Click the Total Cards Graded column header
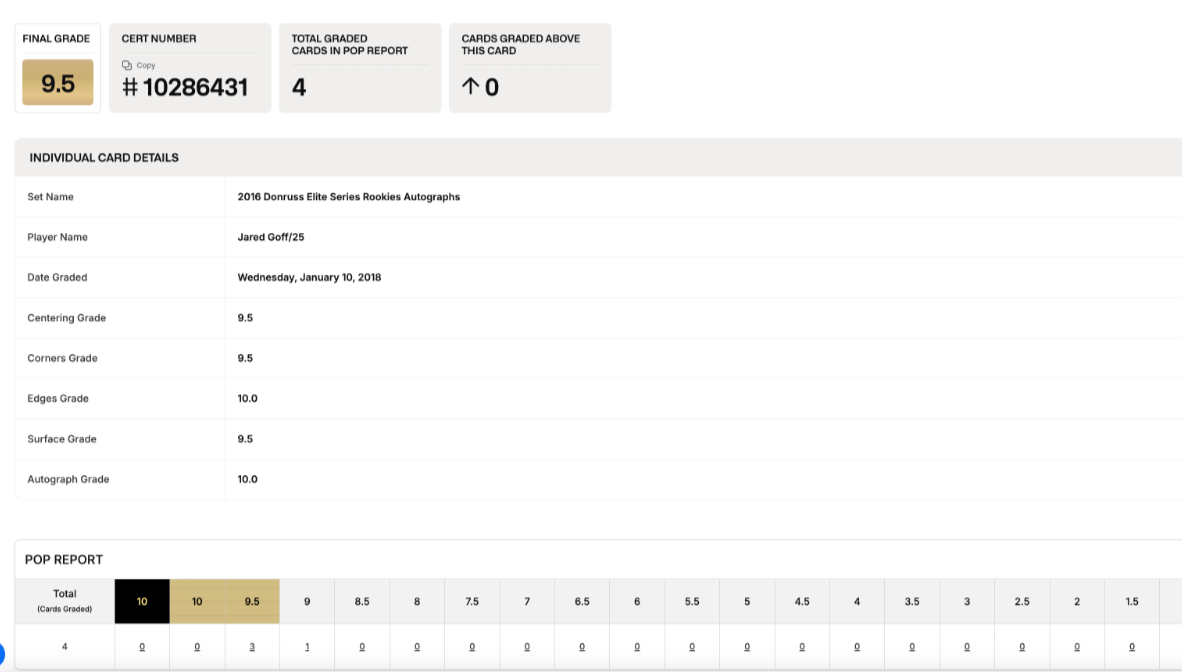 [65, 600]
